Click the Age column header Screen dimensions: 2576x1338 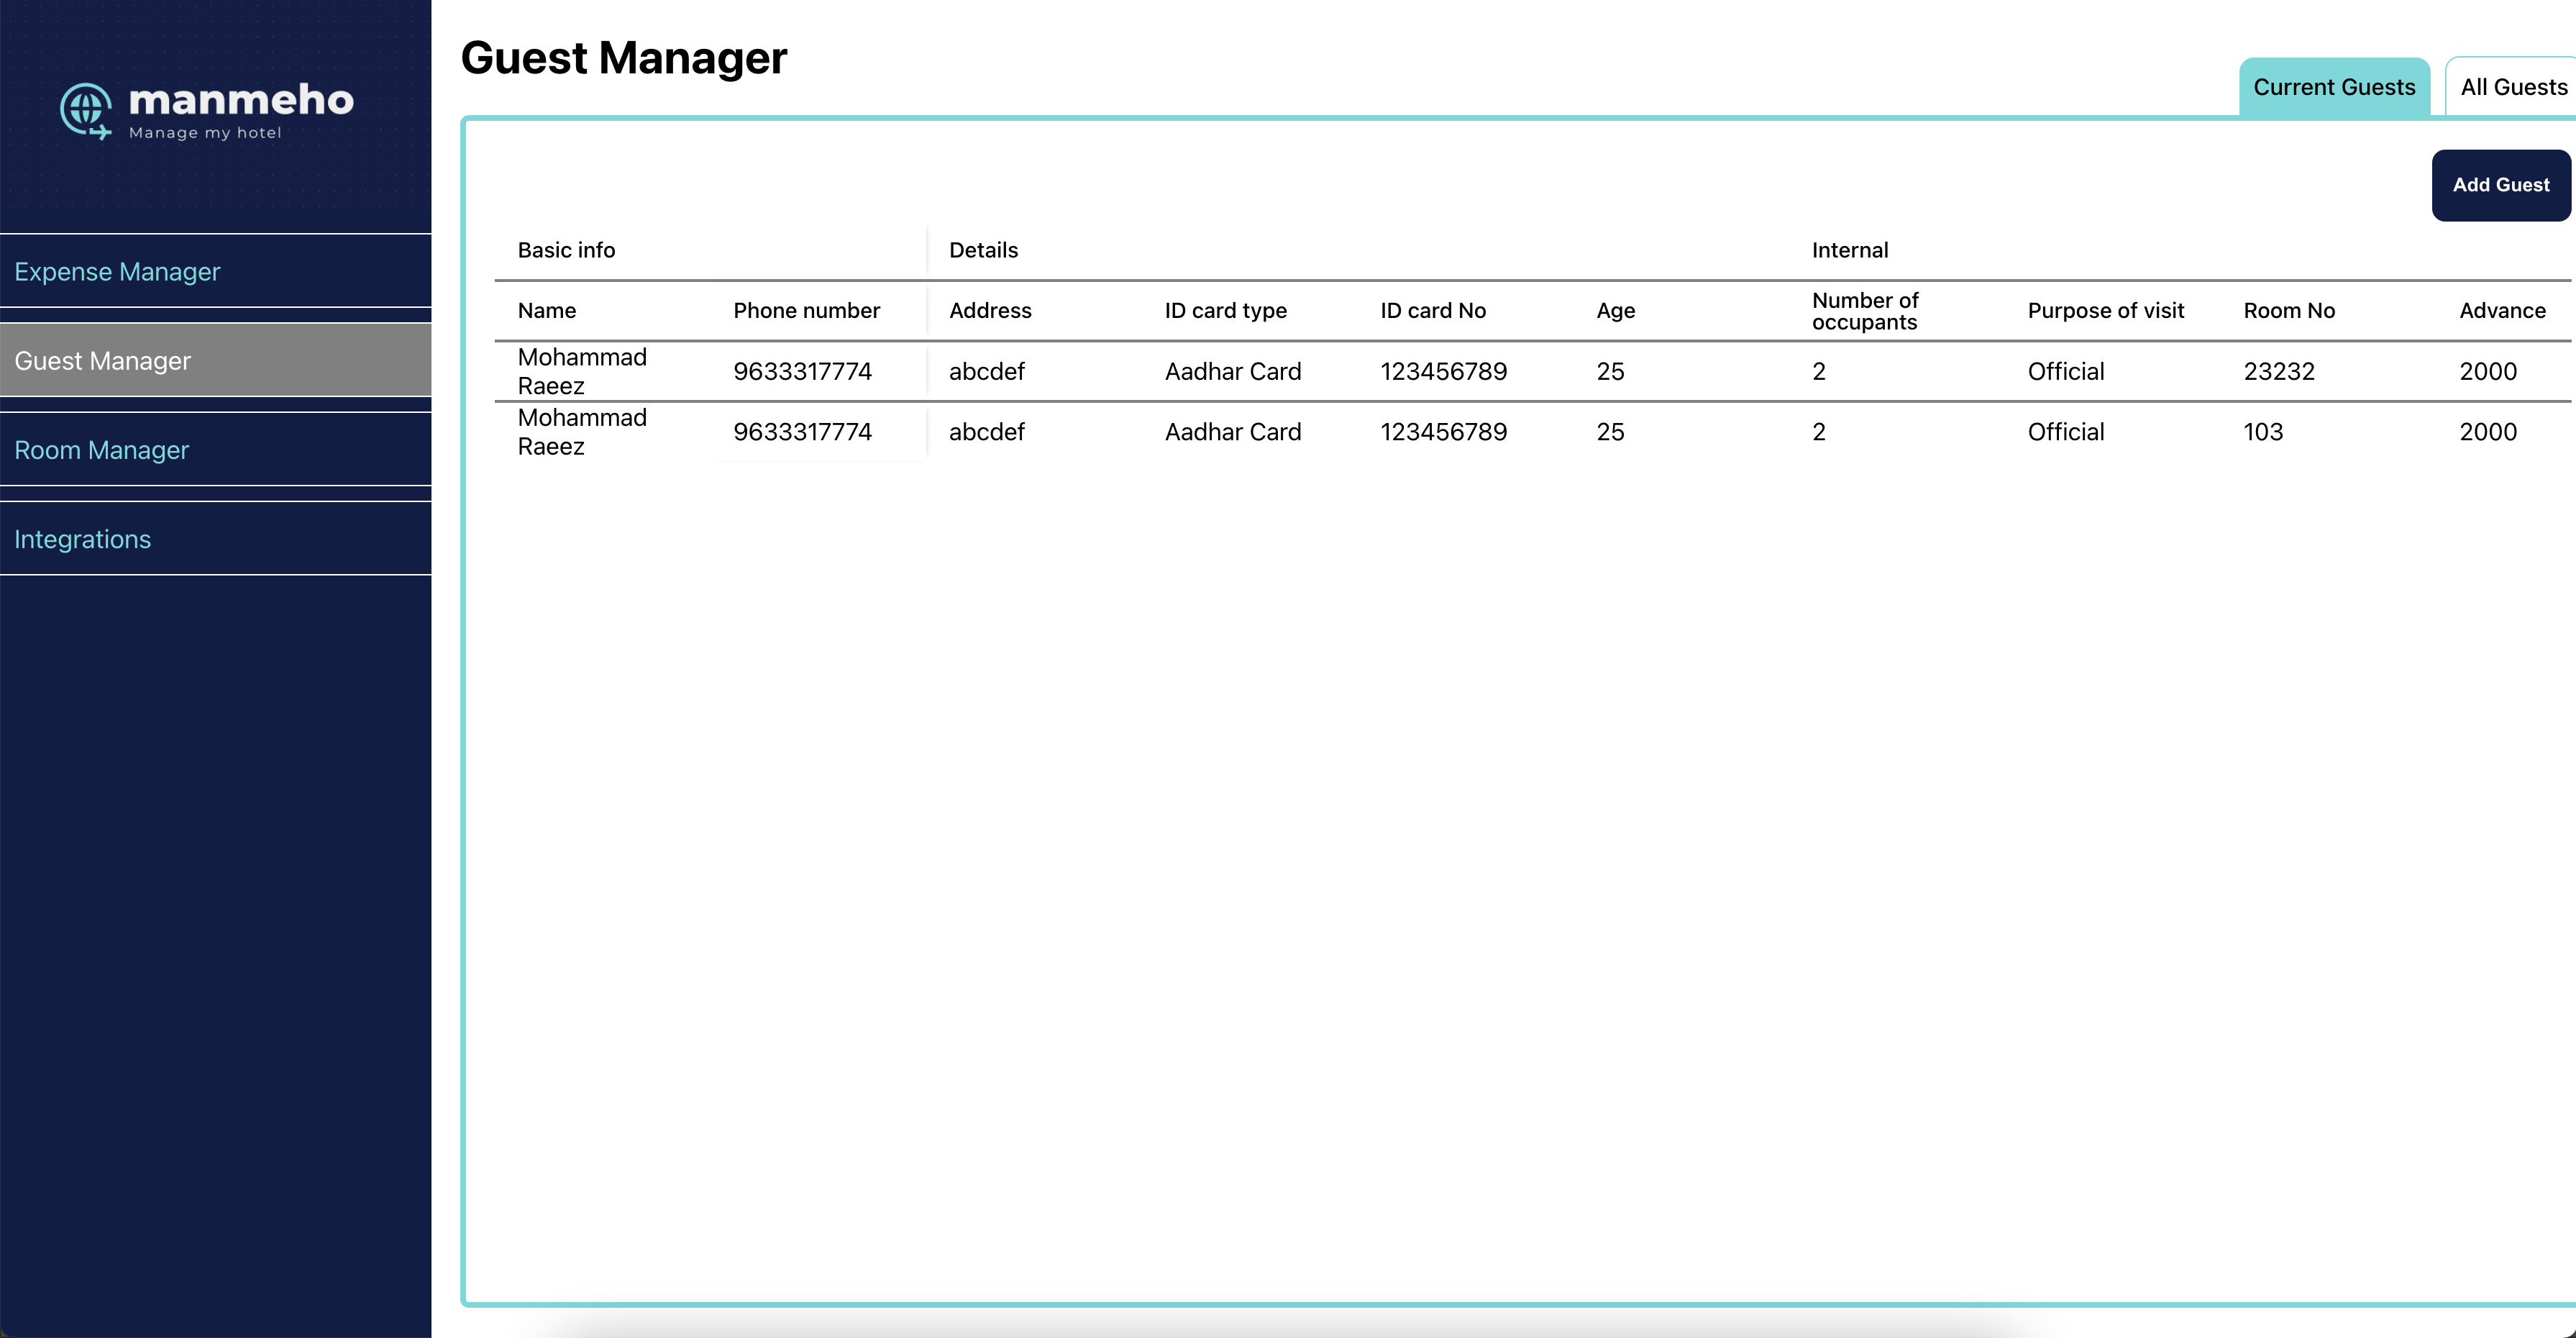pyautogui.click(x=1615, y=310)
